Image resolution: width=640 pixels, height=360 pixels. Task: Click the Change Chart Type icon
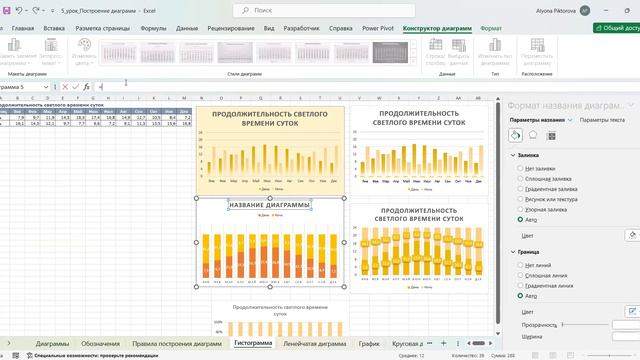[495, 52]
